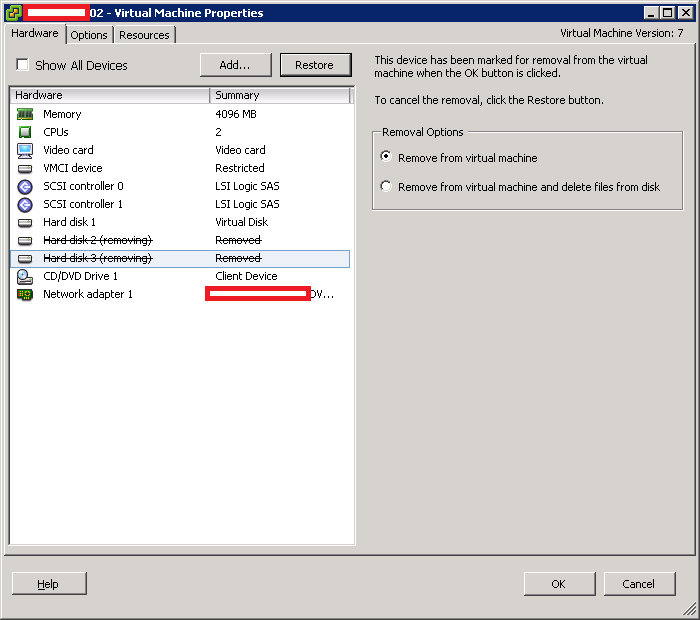Click the Hard disk 3 (removing) icon
The image size is (700, 620).
[25, 258]
